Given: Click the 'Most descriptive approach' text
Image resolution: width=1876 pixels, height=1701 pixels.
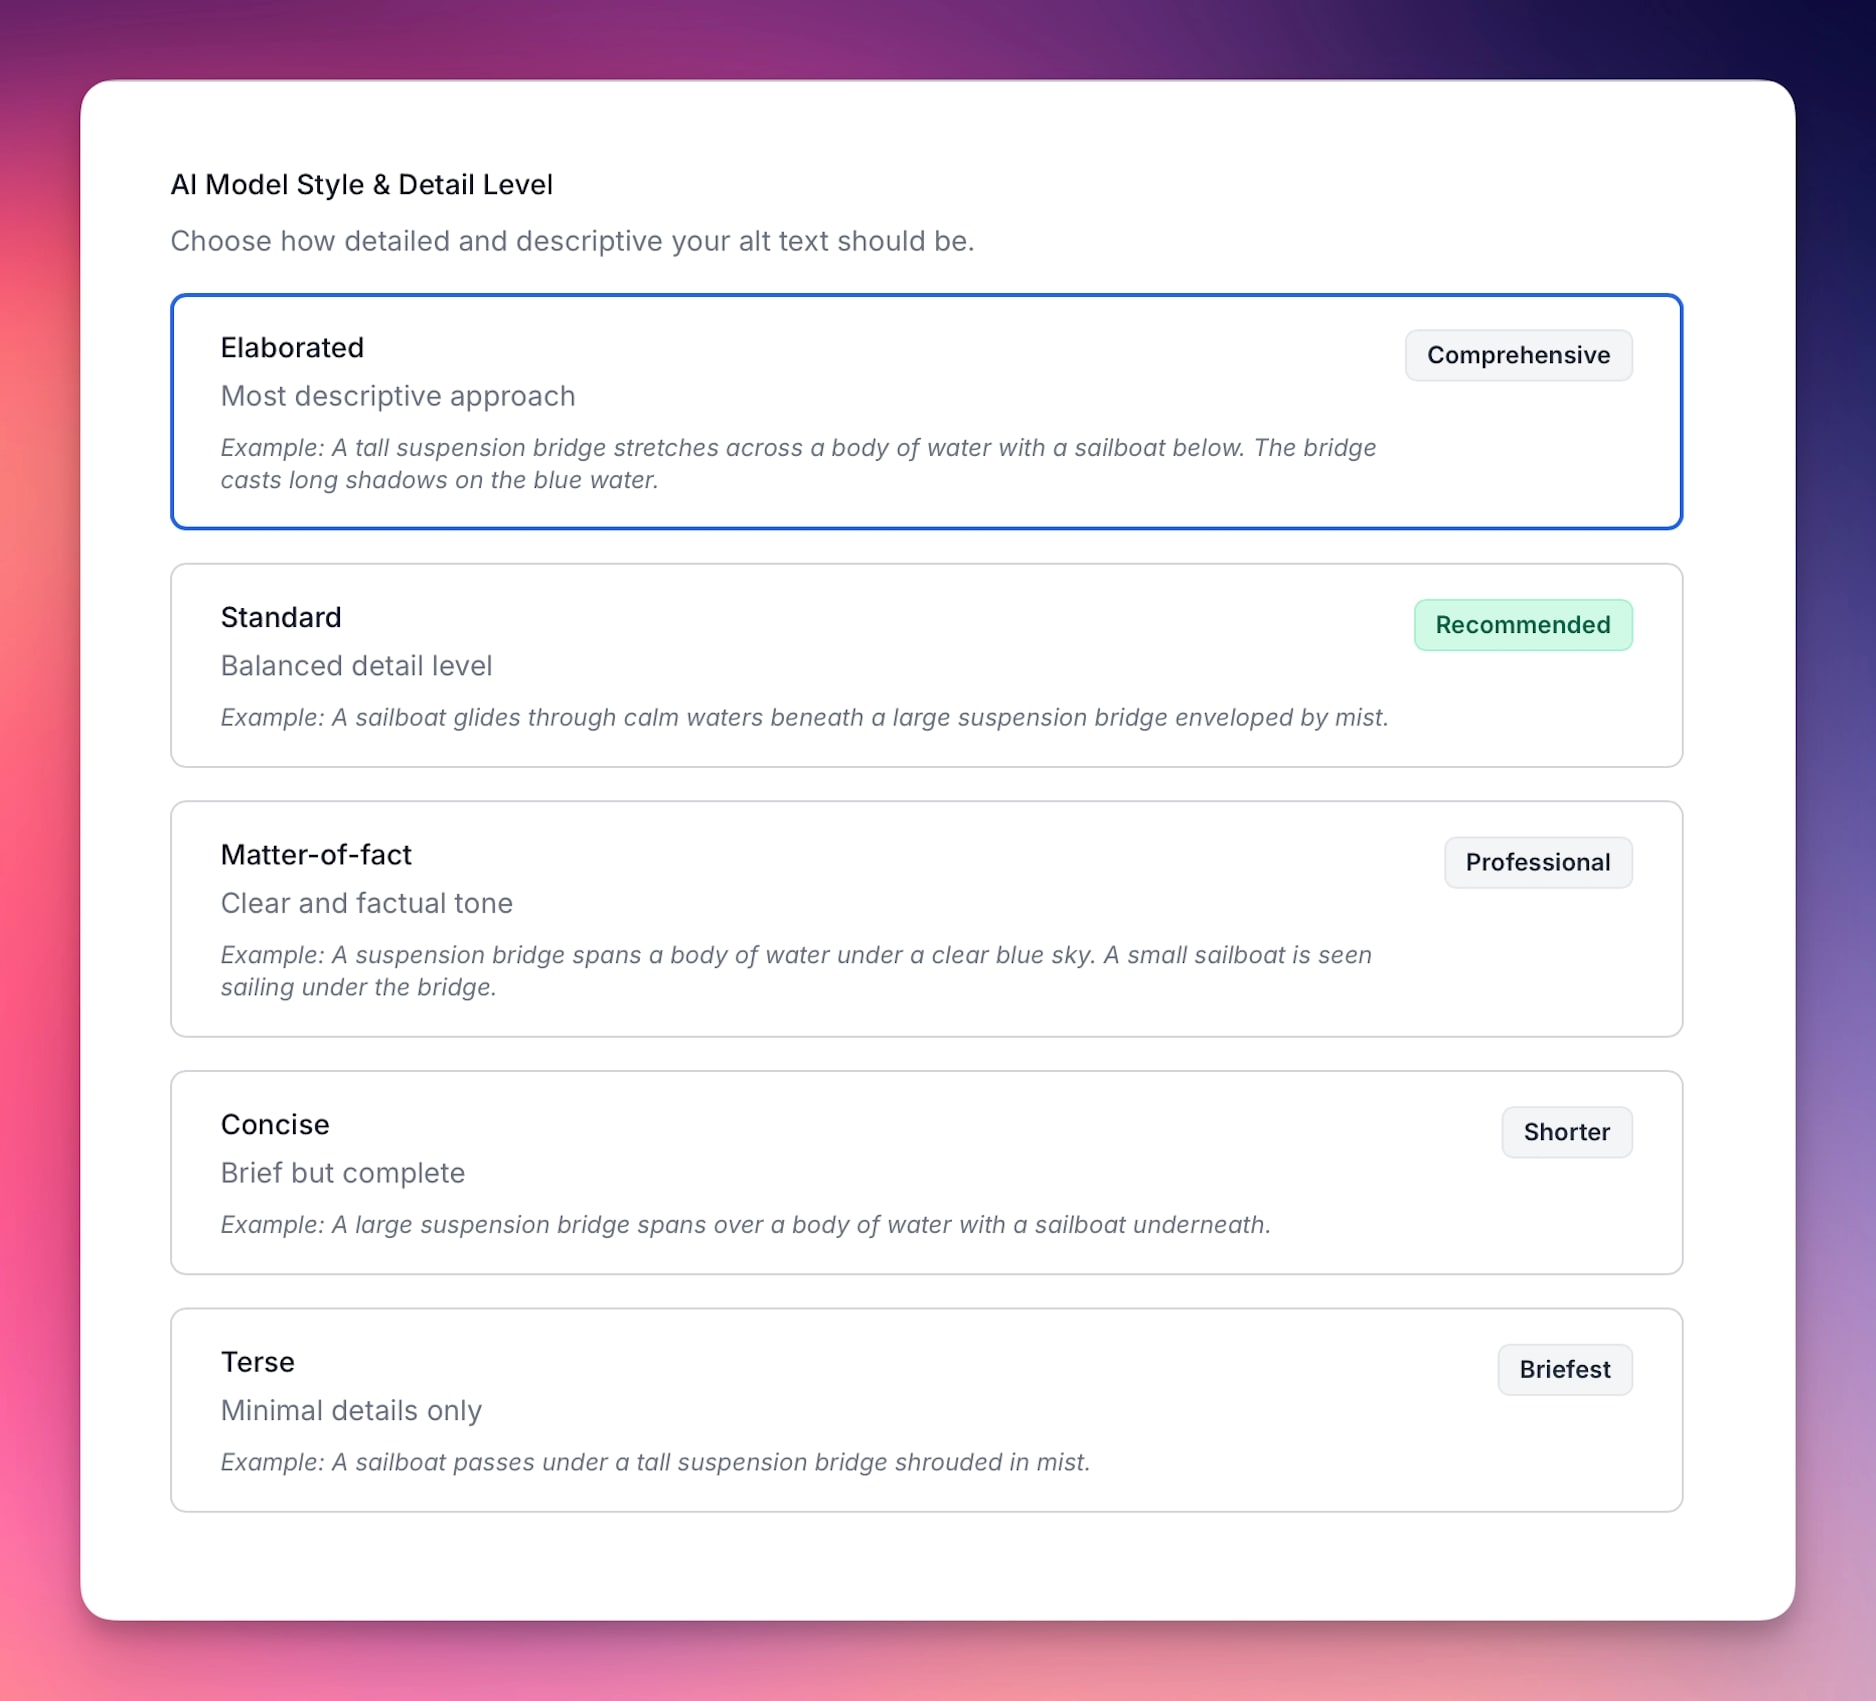Looking at the screenshot, I should coord(398,396).
